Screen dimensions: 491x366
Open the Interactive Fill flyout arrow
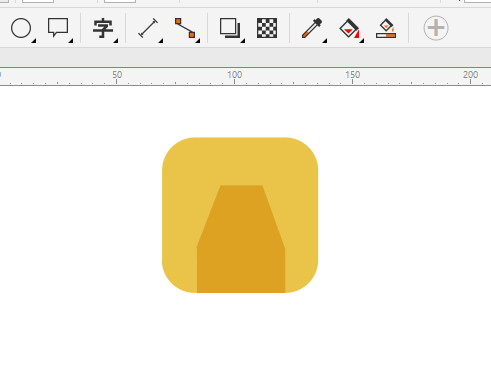click(362, 41)
